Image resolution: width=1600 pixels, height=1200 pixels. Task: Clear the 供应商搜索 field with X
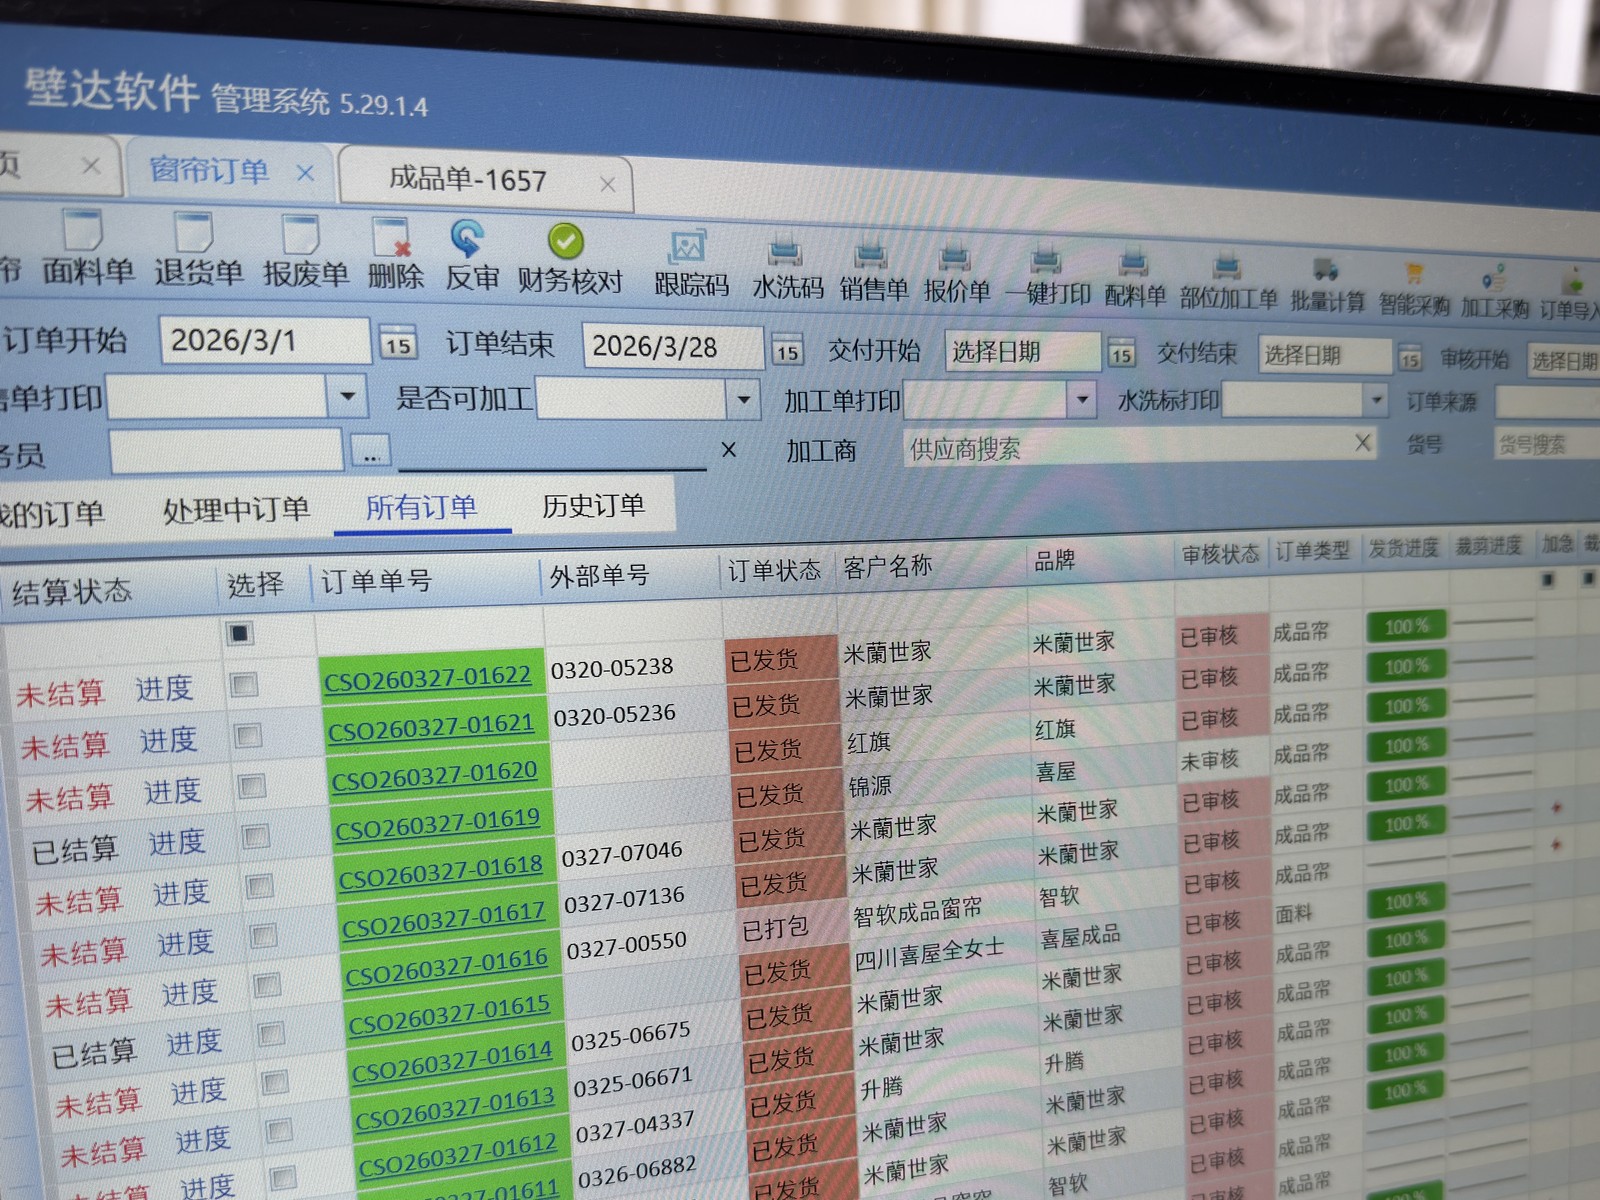[1362, 442]
